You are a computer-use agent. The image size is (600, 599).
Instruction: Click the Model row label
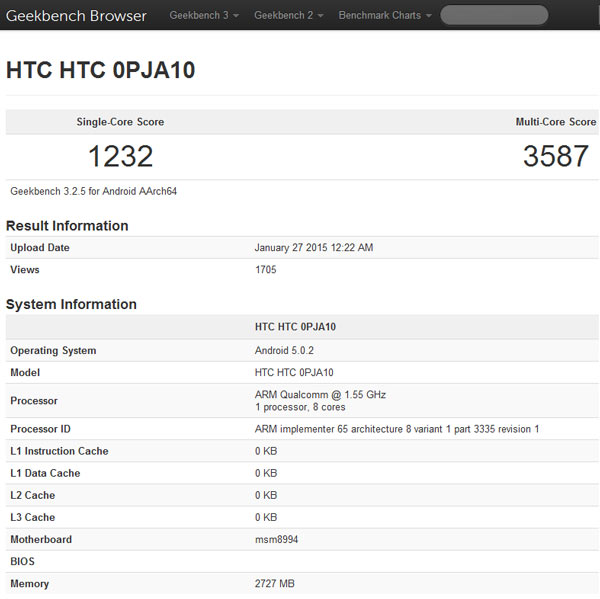[25, 372]
